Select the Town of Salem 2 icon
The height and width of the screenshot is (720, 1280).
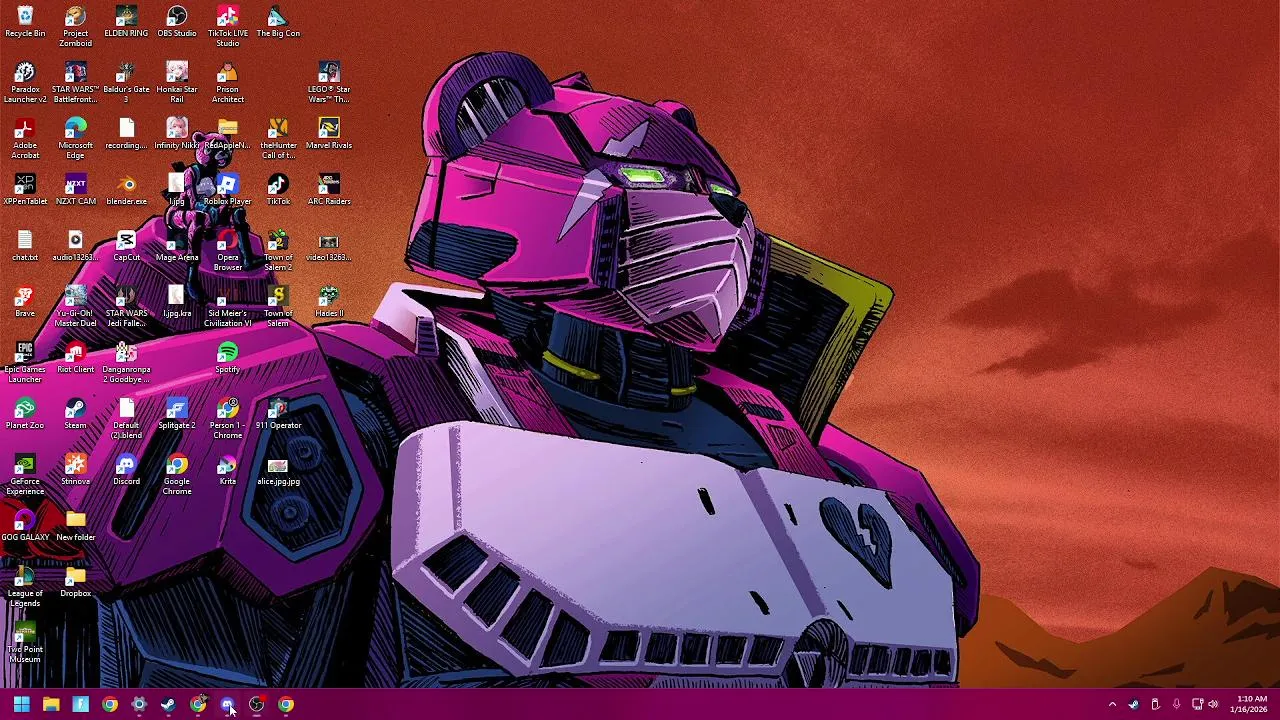point(278,251)
